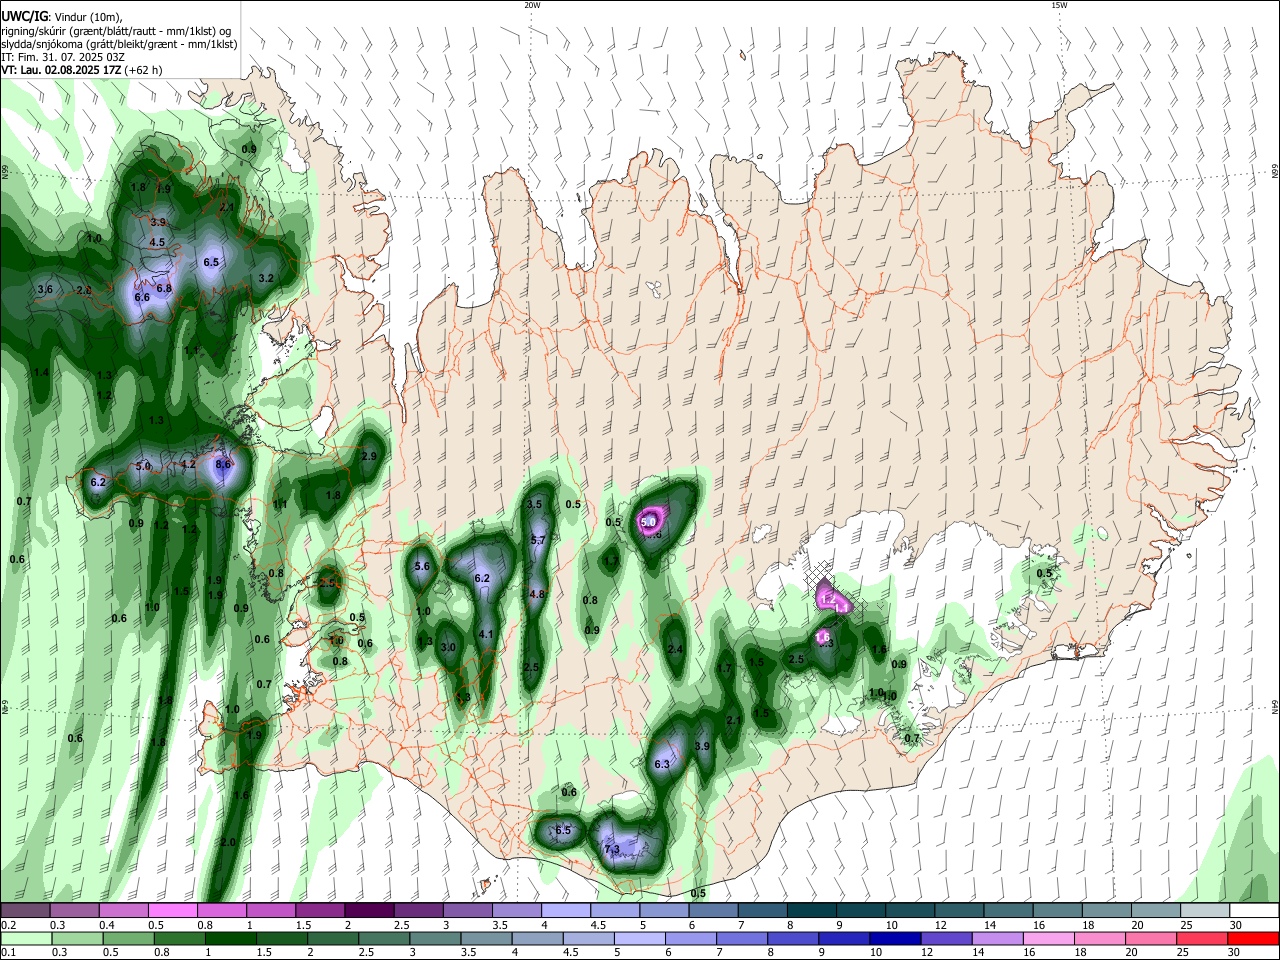Click the 3.6 value near the left map edge
The image size is (1280, 960).
(45, 290)
